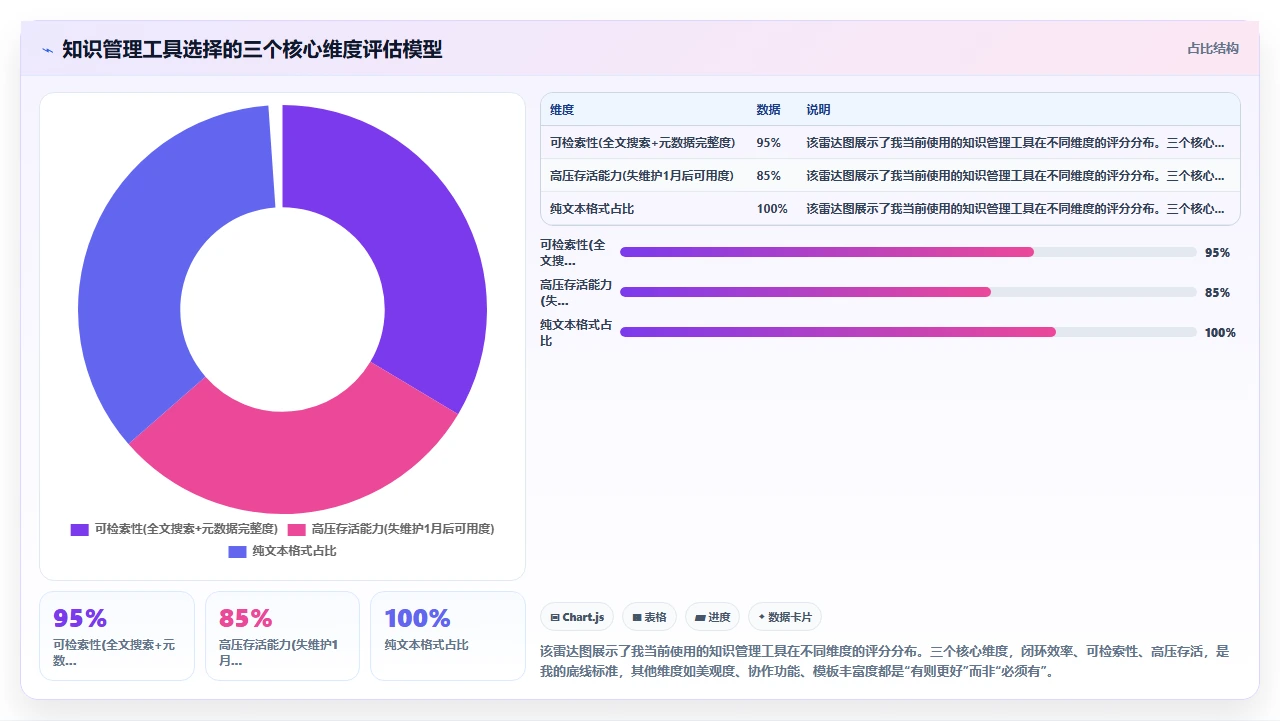Click the 高压存活能力 progress bar
The height and width of the screenshot is (721, 1280).
click(908, 292)
